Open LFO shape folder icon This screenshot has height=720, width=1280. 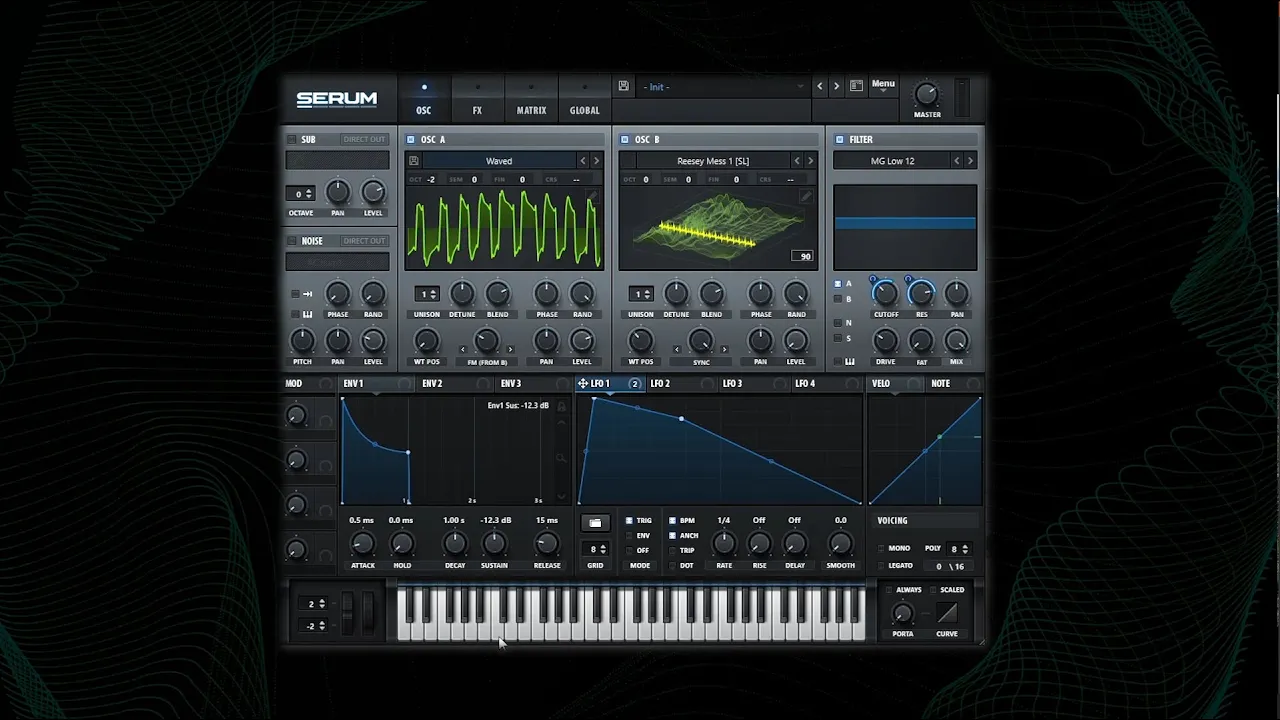(x=595, y=523)
